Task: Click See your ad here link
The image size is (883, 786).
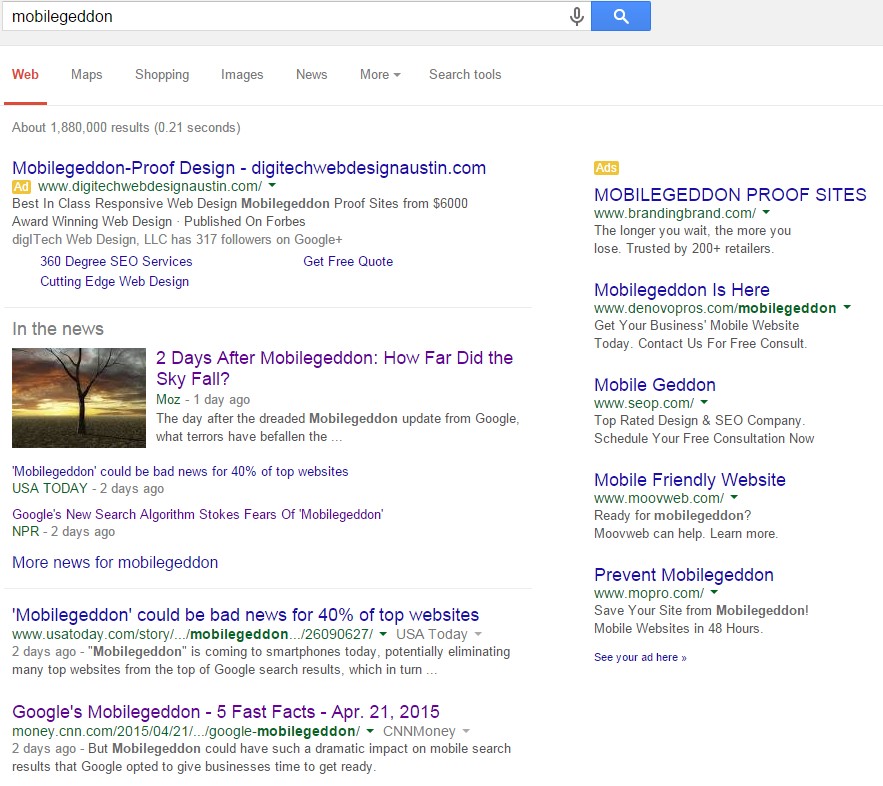Action: point(640,657)
